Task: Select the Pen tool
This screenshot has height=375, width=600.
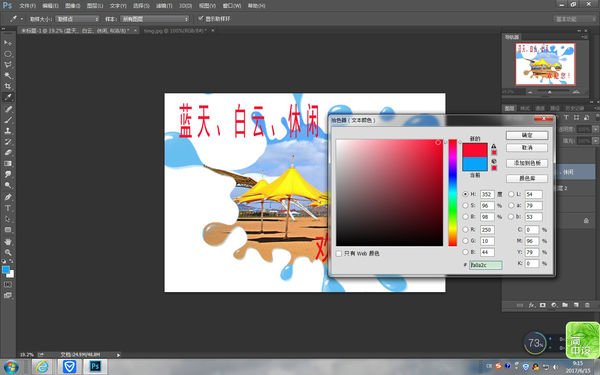Action: pyautogui.click(x=8, y=197)
